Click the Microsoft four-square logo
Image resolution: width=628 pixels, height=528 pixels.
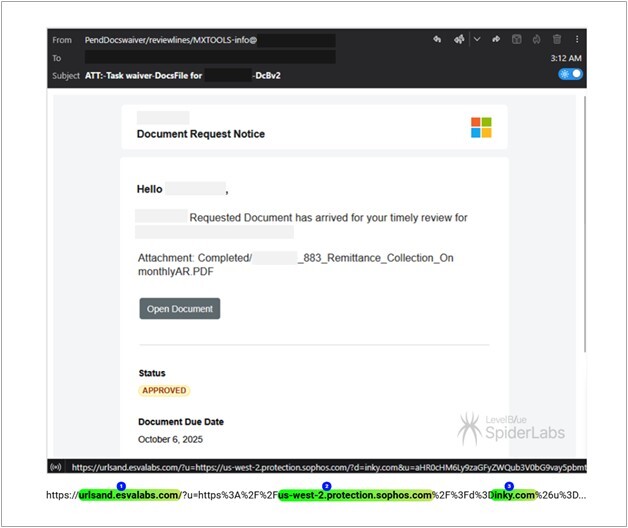(481, 127)
